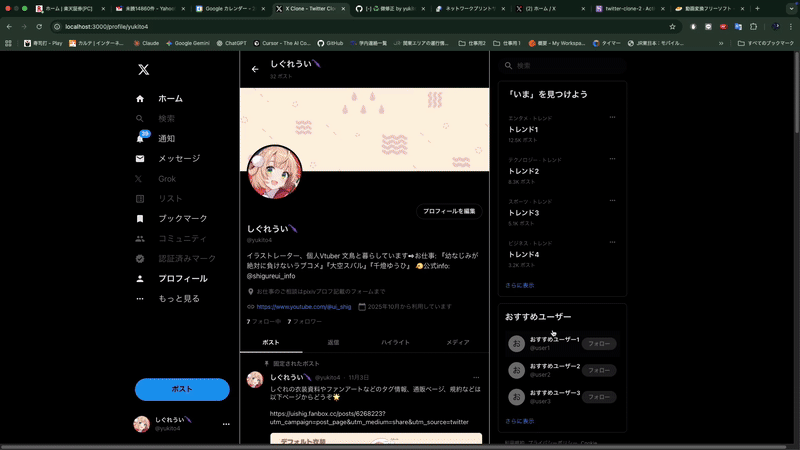Click the 検索 search input field
Screen dimensions: 800x450
[x=562, y=66]
